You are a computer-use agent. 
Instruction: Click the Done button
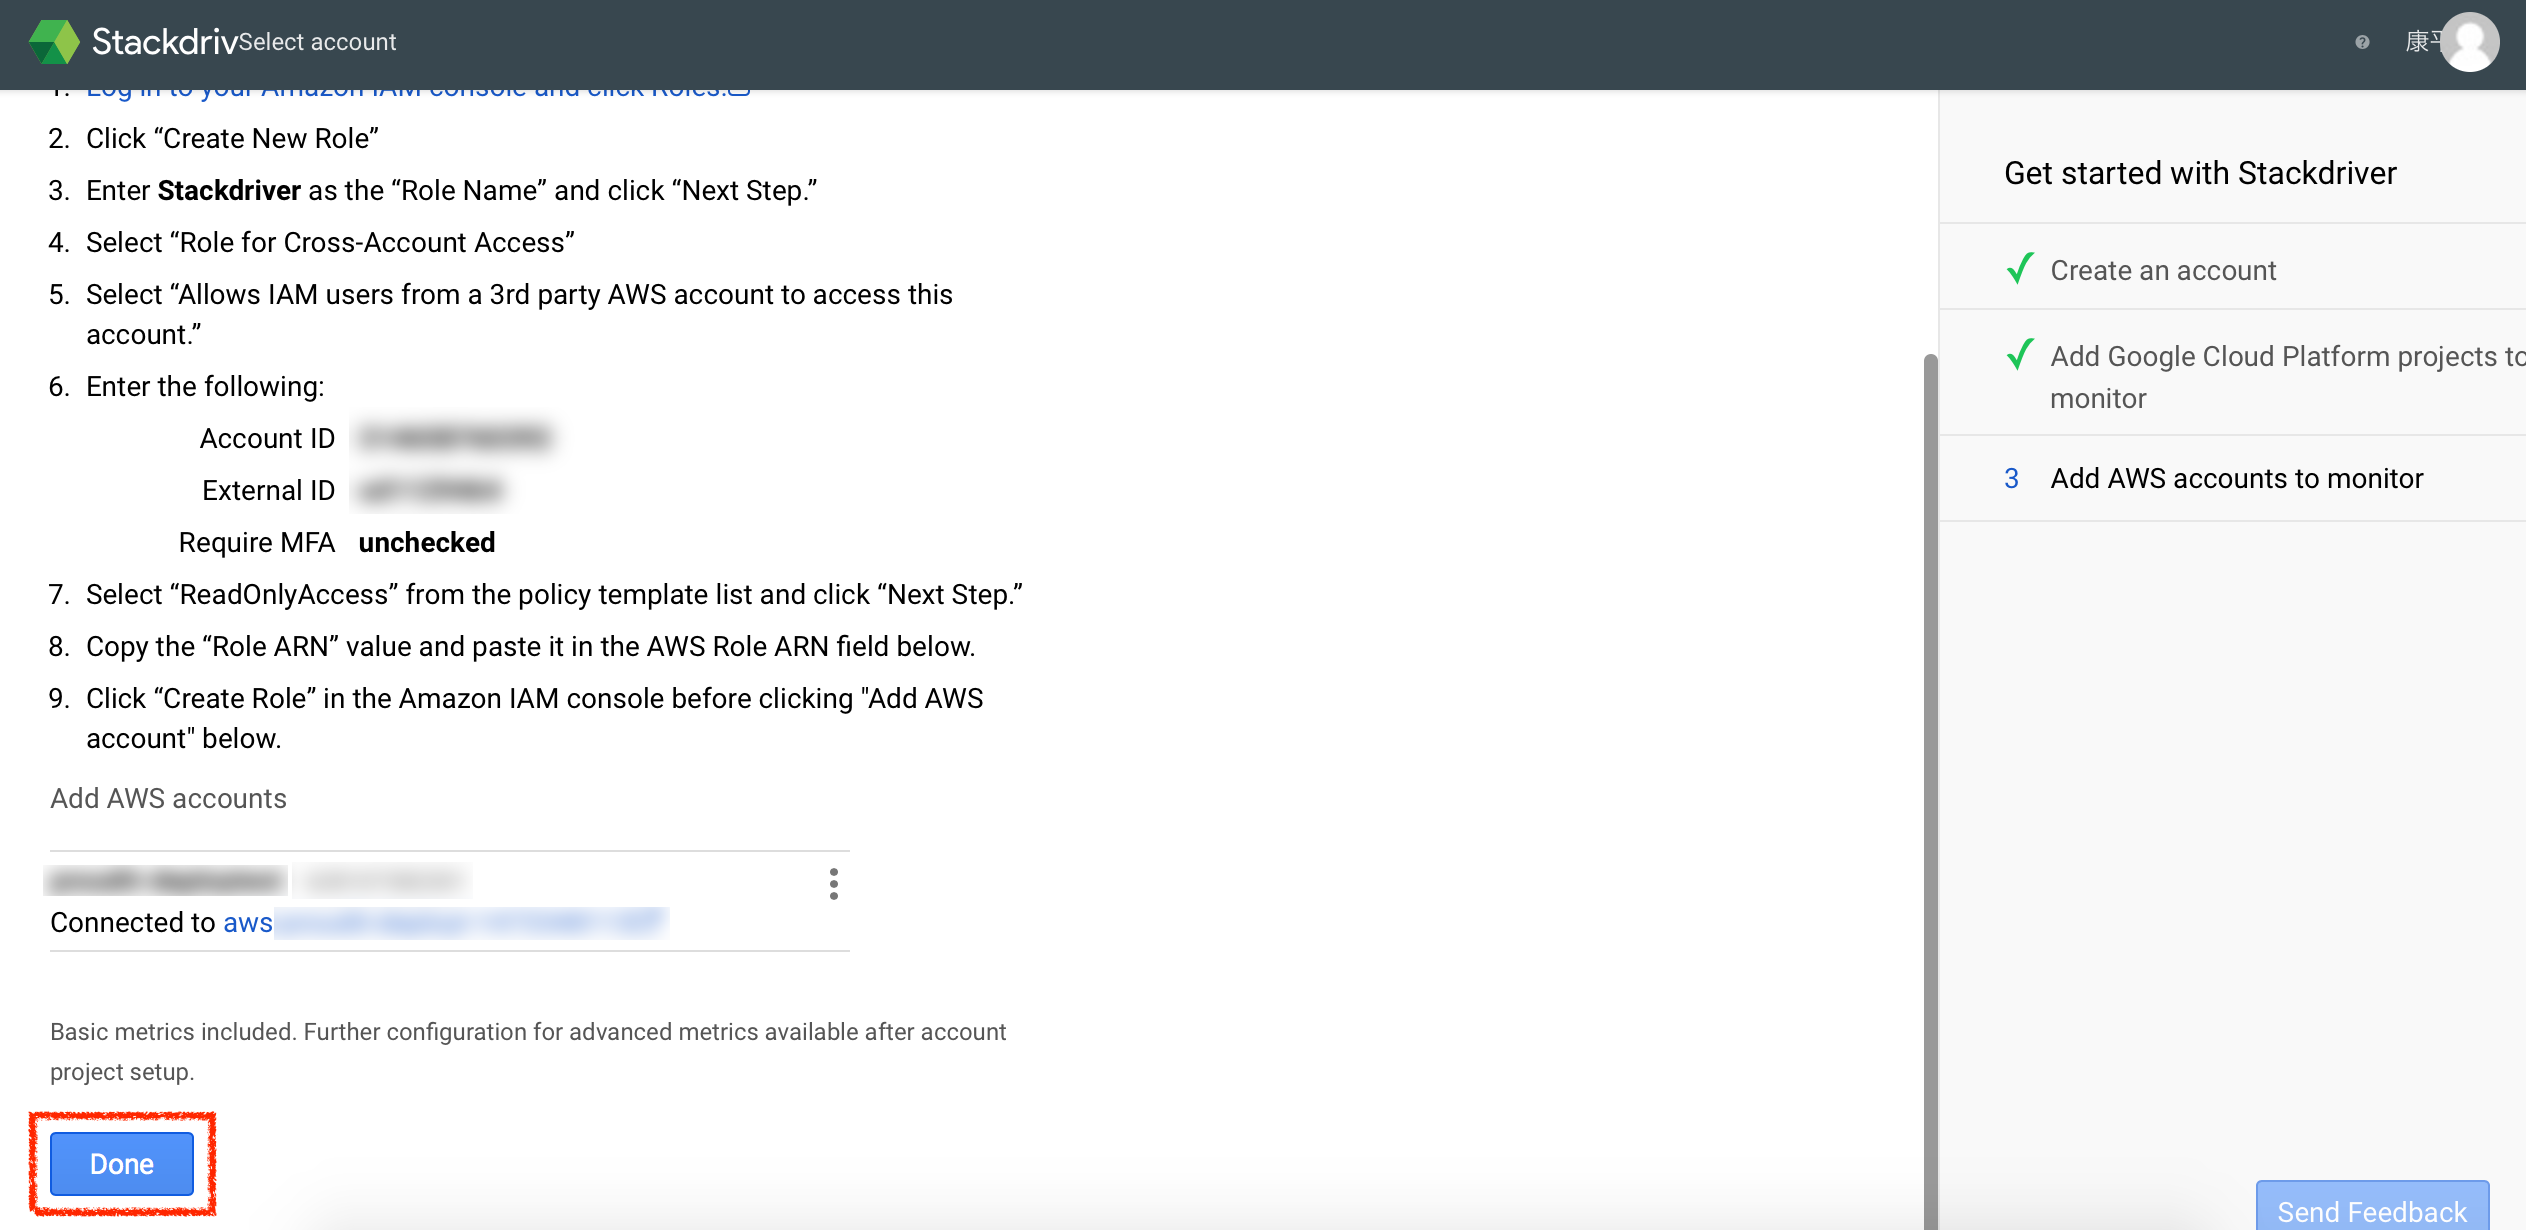121,1163
